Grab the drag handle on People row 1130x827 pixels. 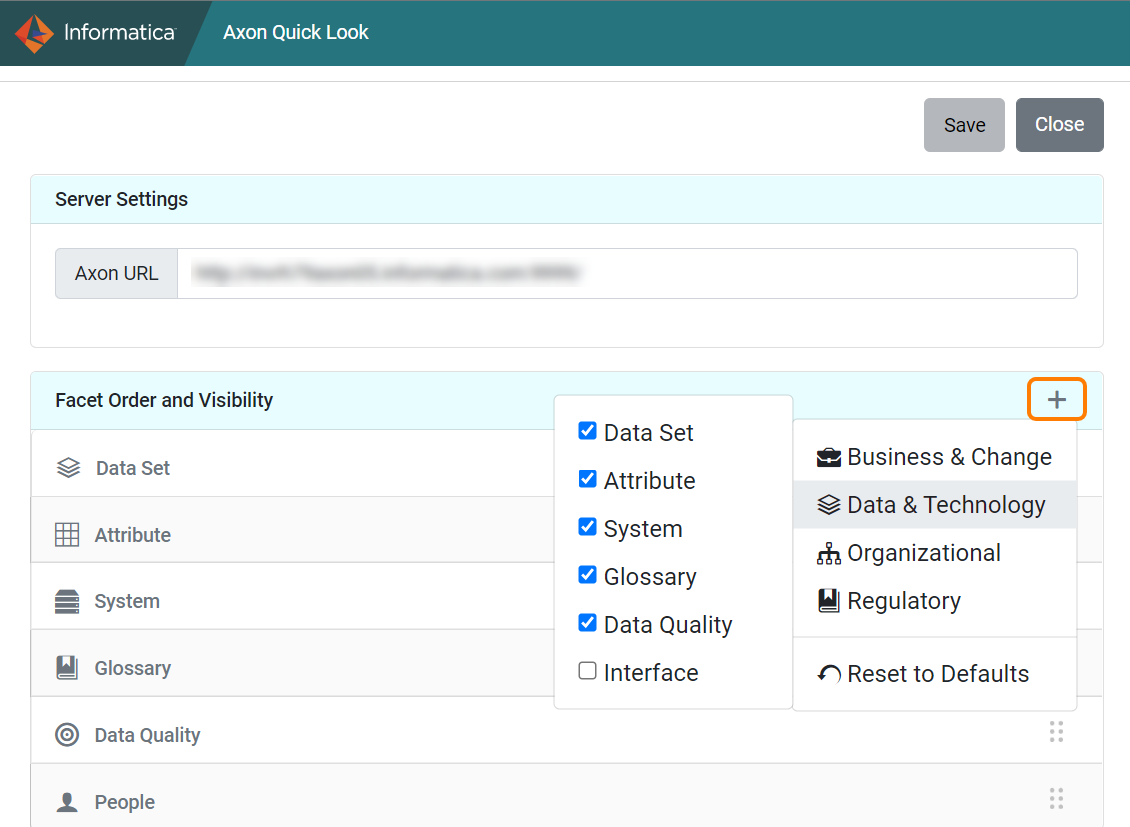click(1056, 798)
